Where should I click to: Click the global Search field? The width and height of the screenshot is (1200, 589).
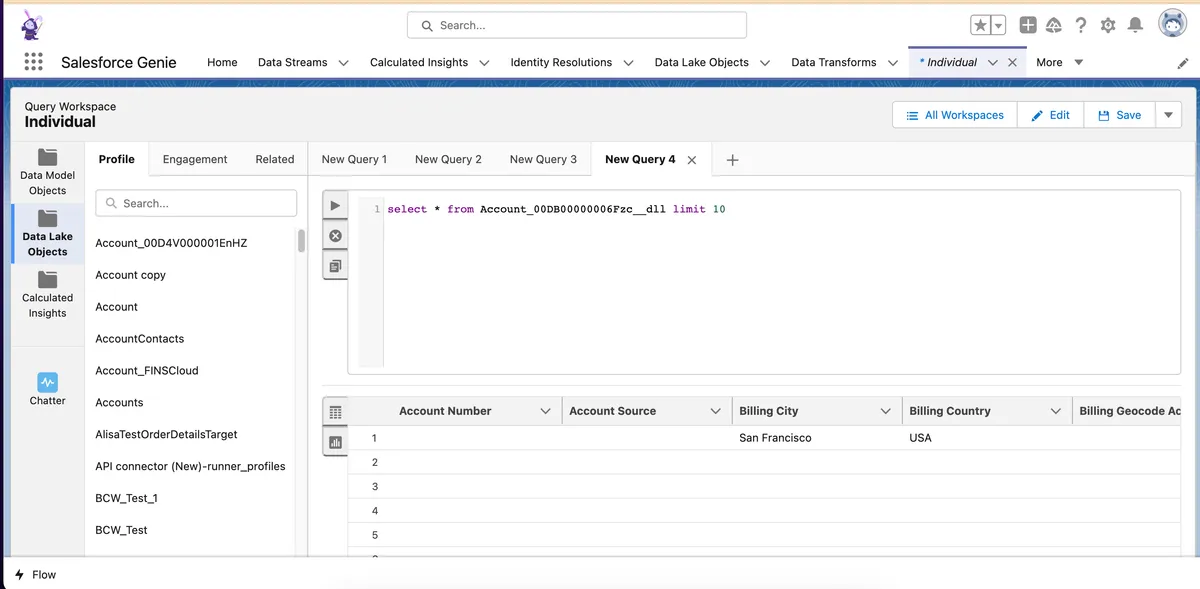pyautogui.click(x=577, y=25)
